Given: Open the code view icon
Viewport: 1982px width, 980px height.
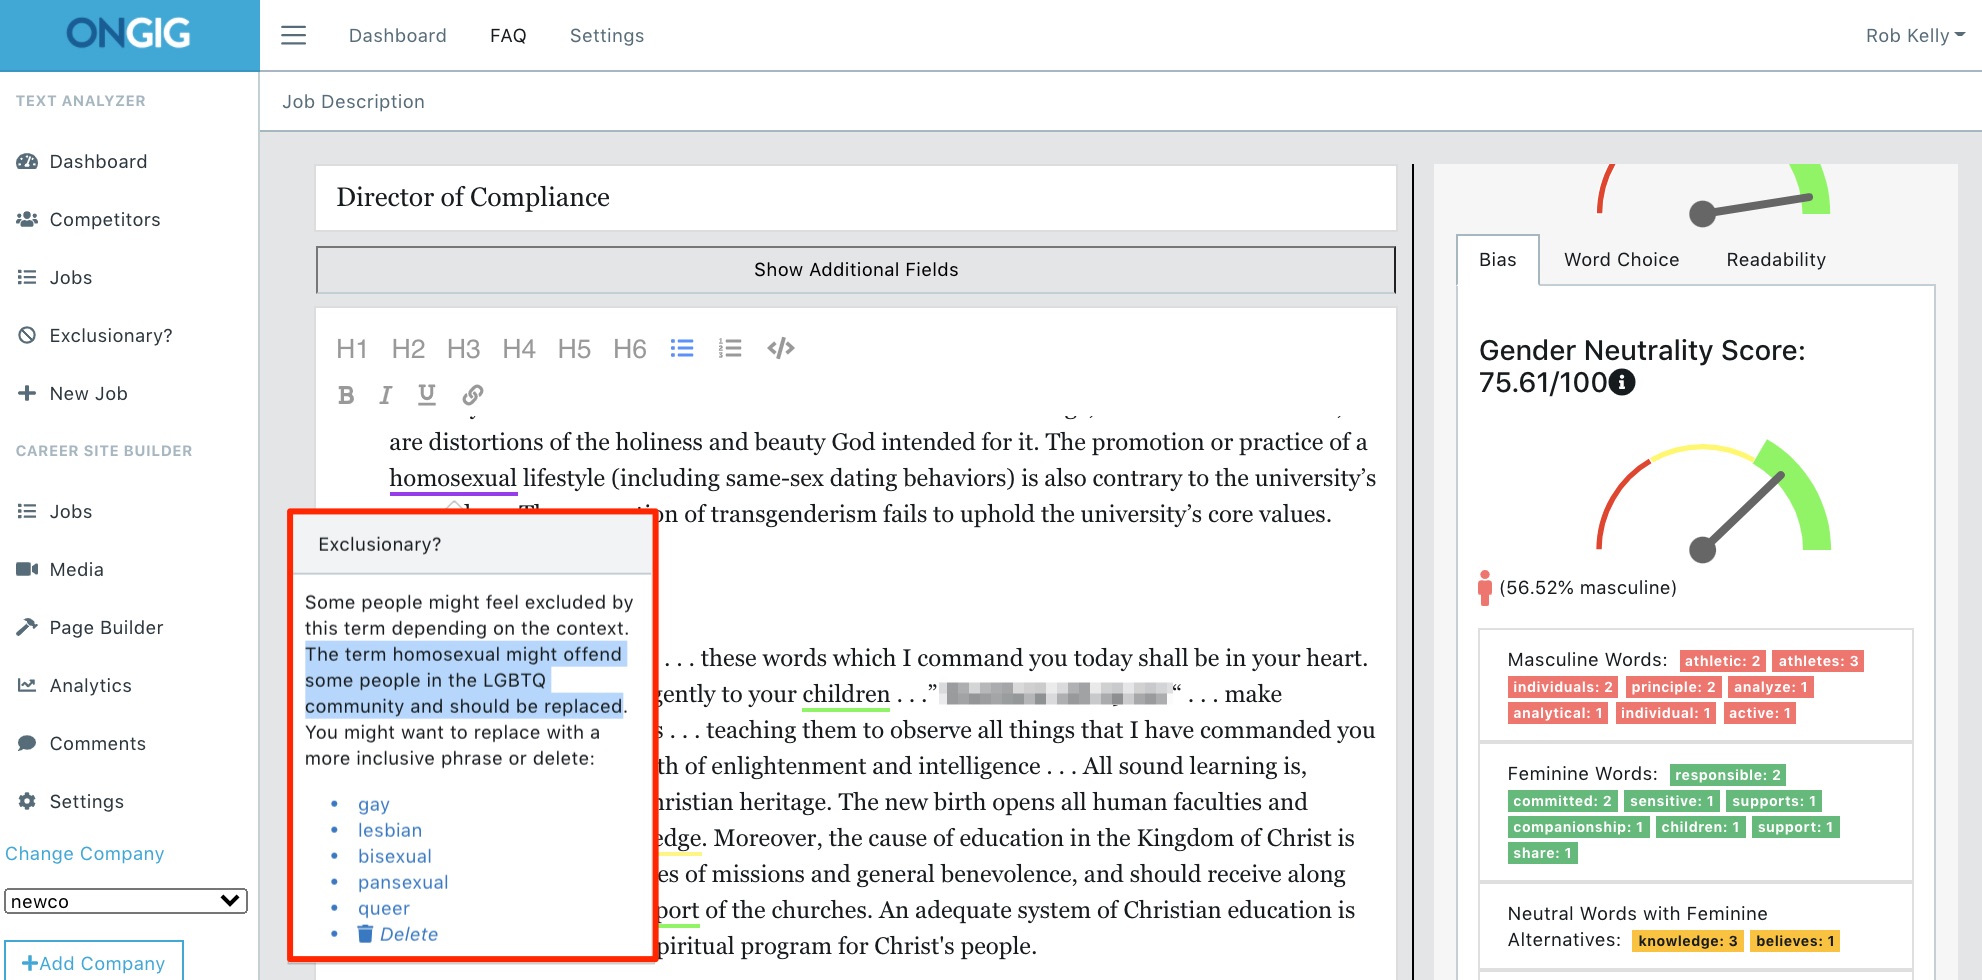Looking at the screenshot, I should tap(781, 348).
